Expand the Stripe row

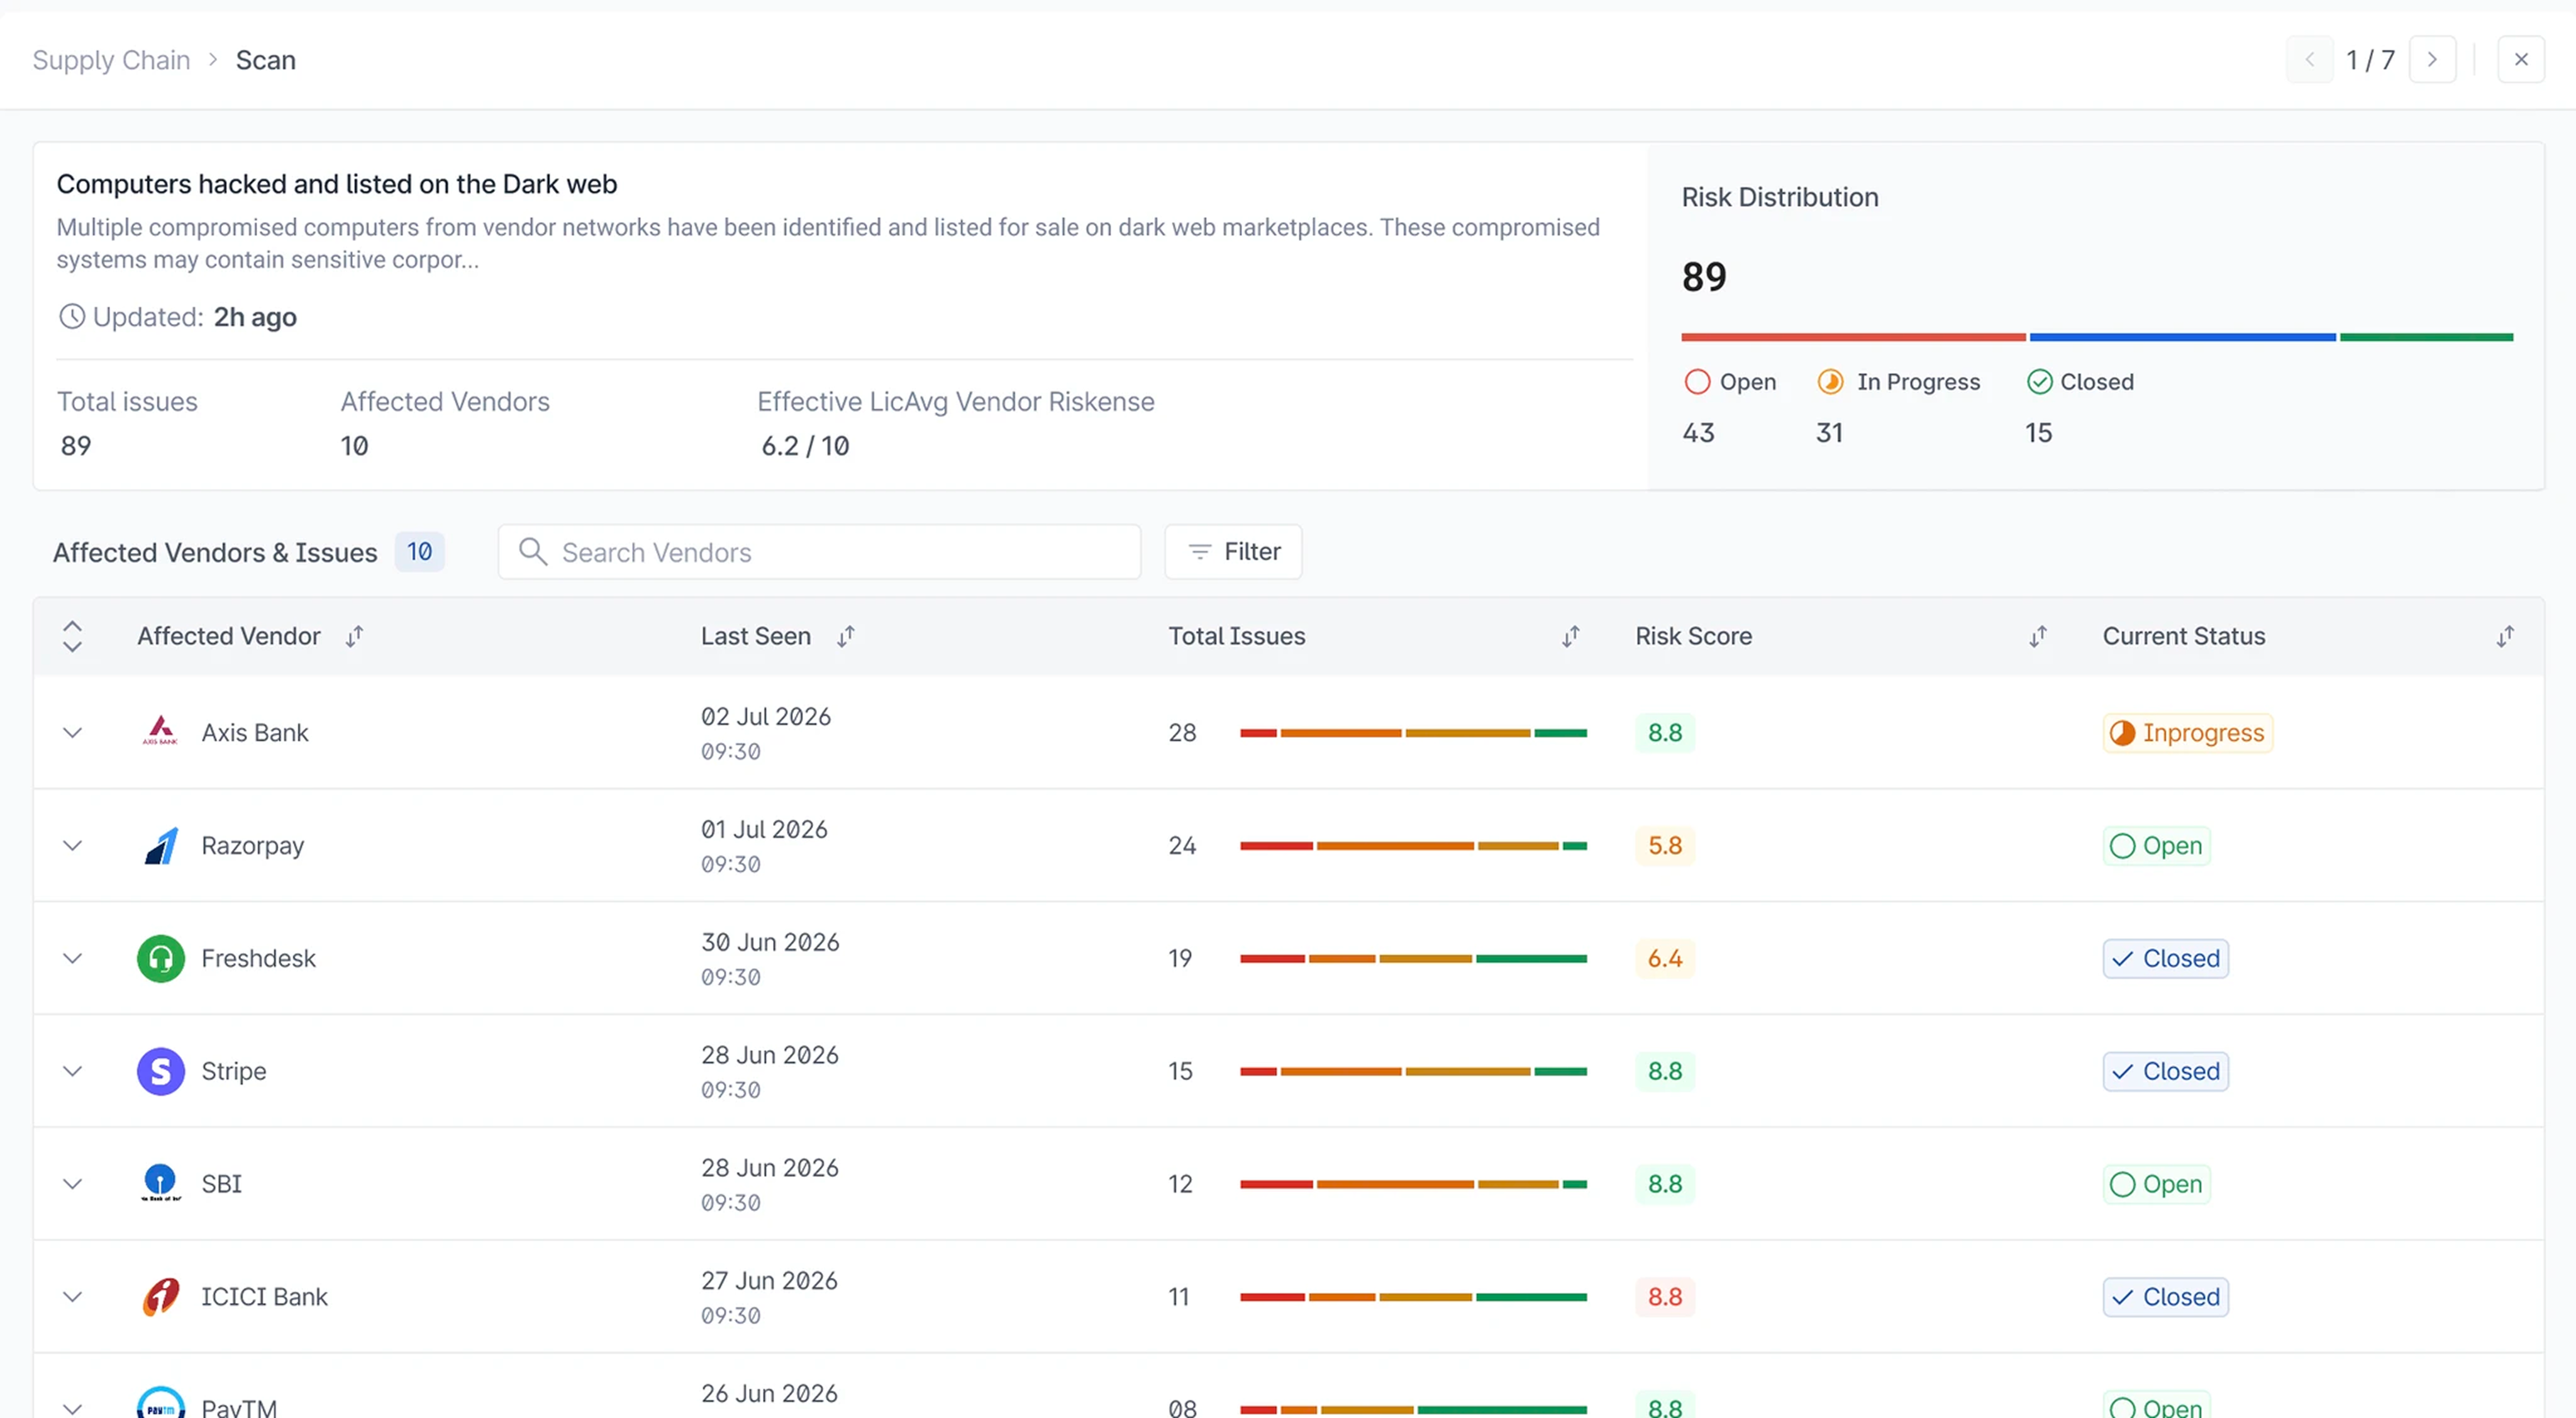tap(72, 1071)
